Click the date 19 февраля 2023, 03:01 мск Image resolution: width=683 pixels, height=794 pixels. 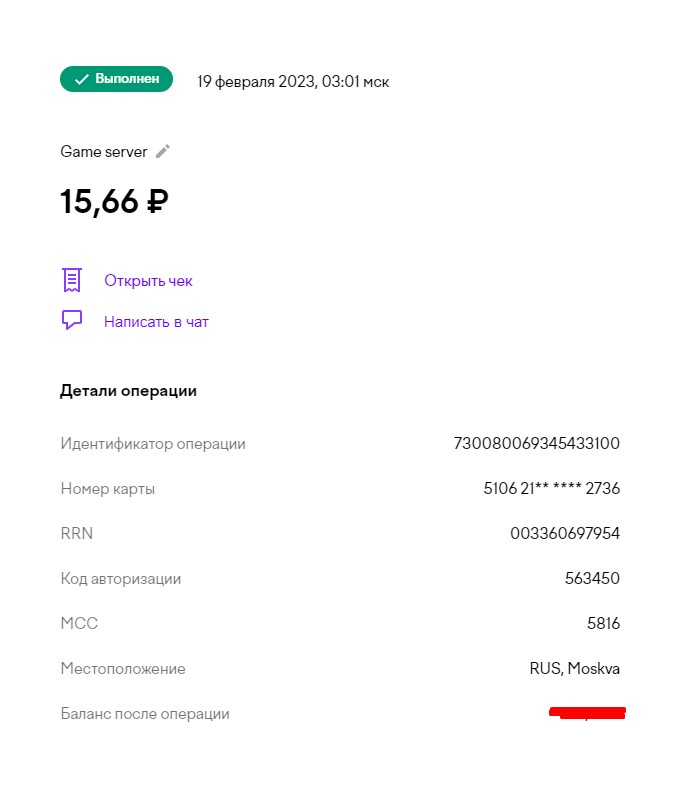click(293, 82)
